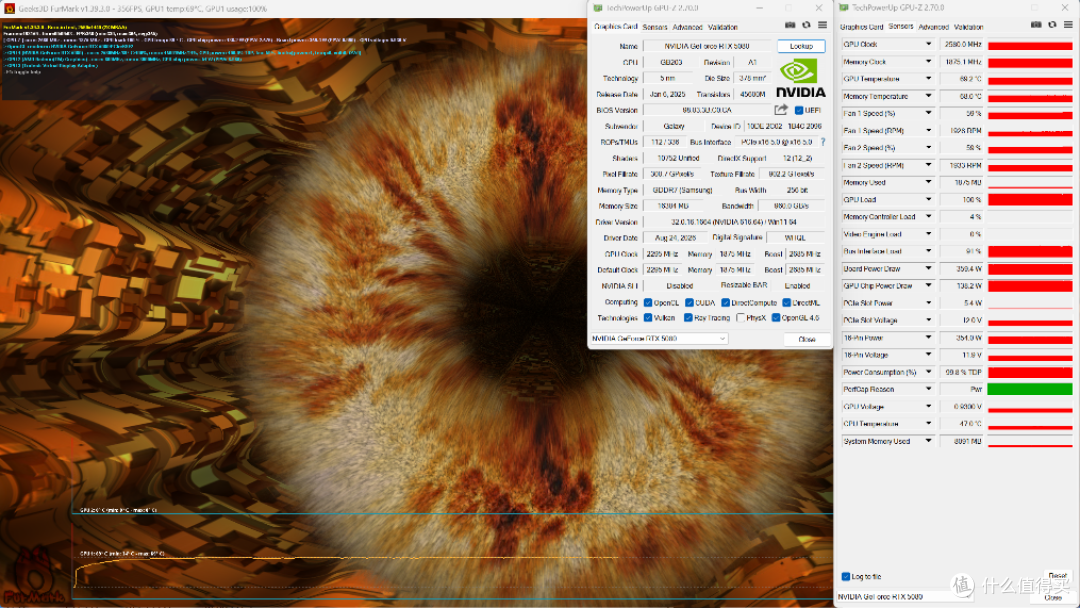Image resolution: width=1080 pixels, height=608 pixels.
Task: Open the System Memory Used dropdown arrow
Action: tap(928, 441)
